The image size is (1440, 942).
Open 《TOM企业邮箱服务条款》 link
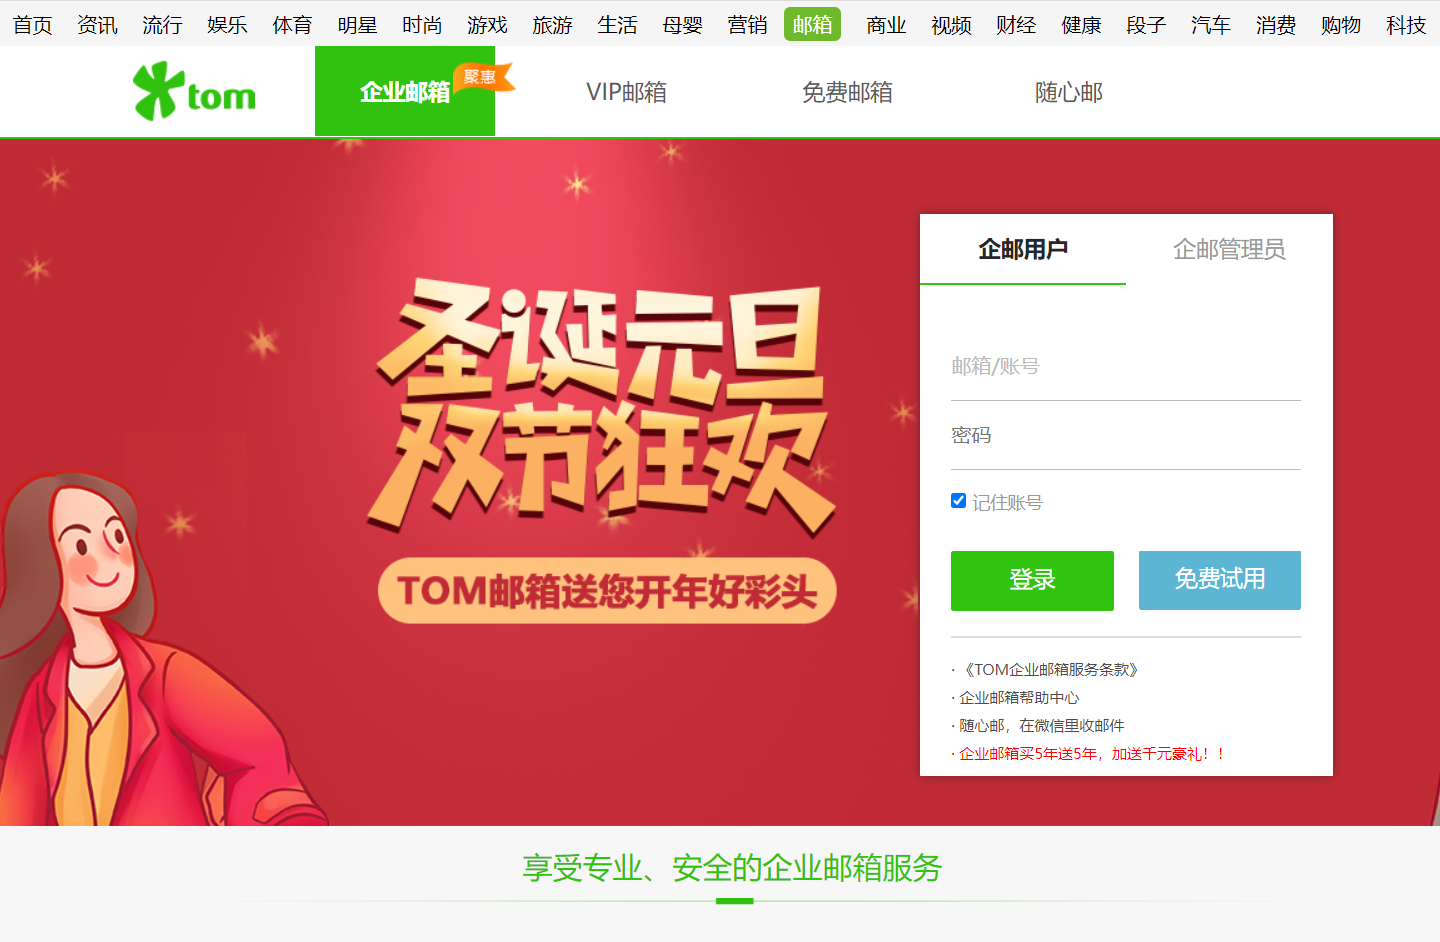(x=1049, y=670)
